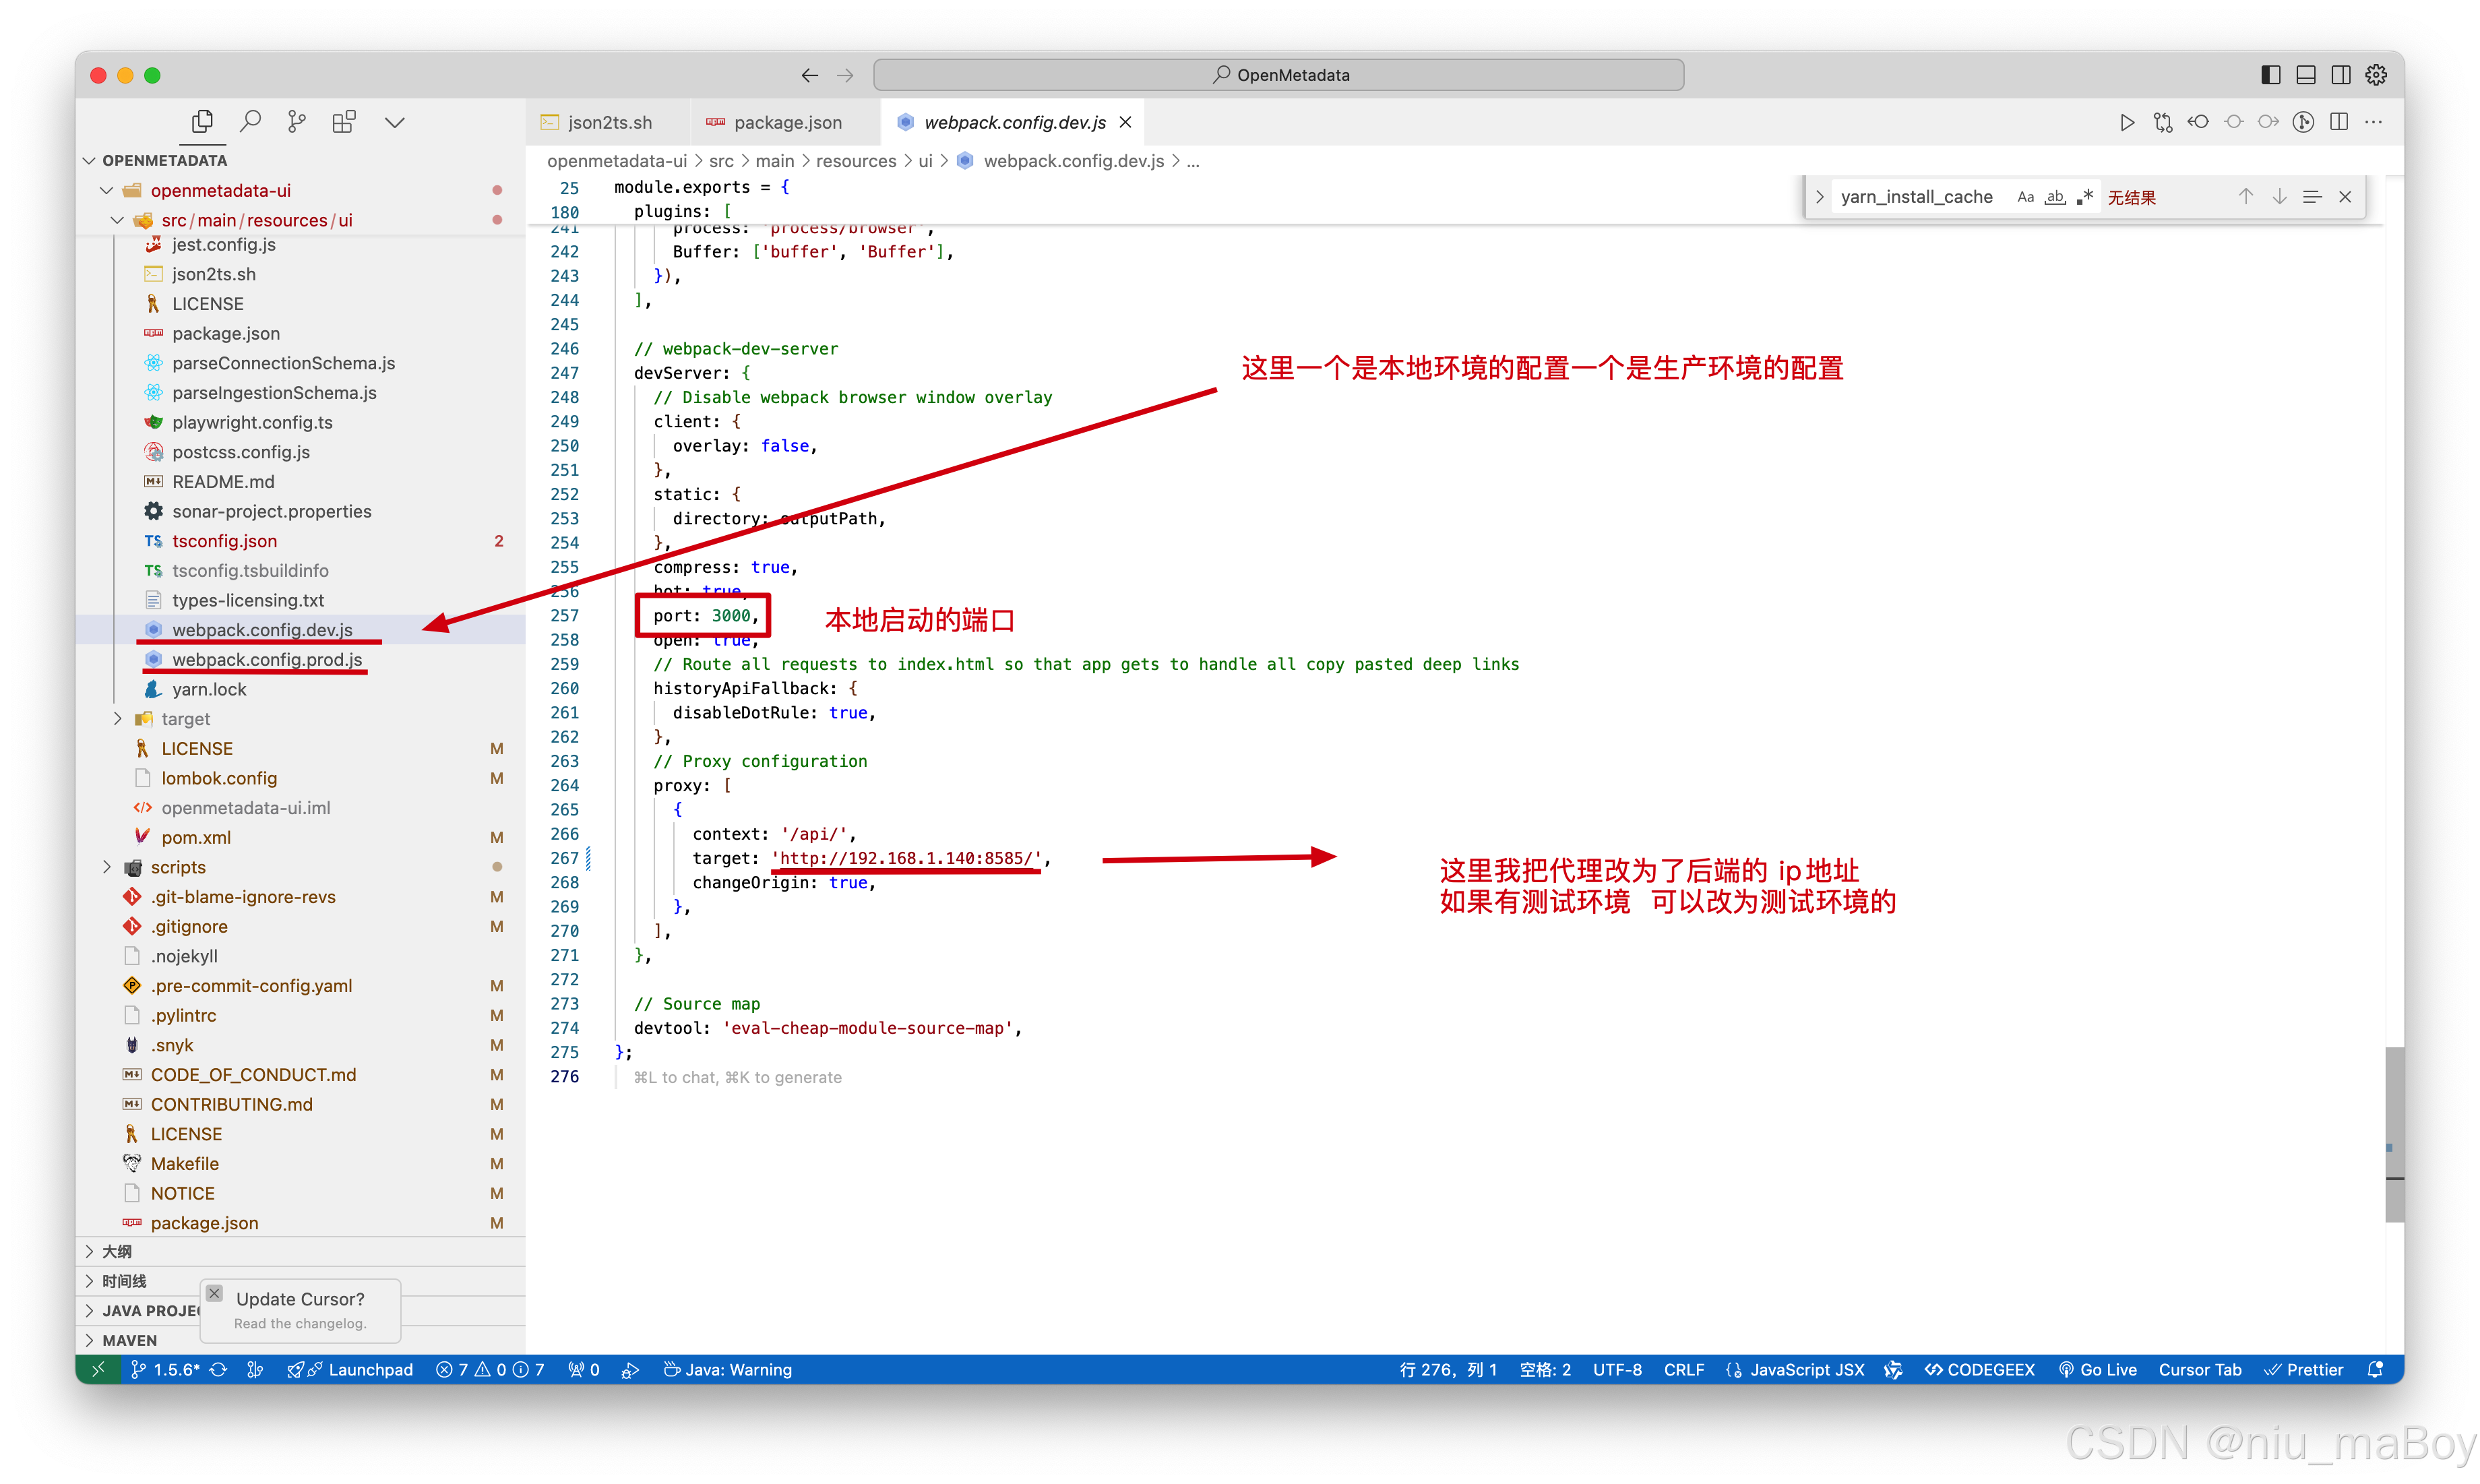Expand the target folder

point(185,719)
